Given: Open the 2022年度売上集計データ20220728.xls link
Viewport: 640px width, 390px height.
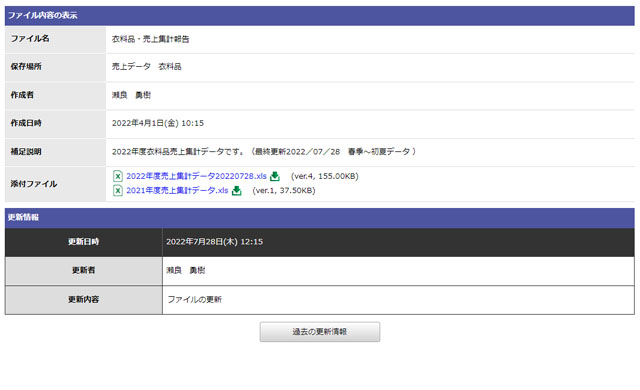Looking at the screenshot, I should [196, 176].
